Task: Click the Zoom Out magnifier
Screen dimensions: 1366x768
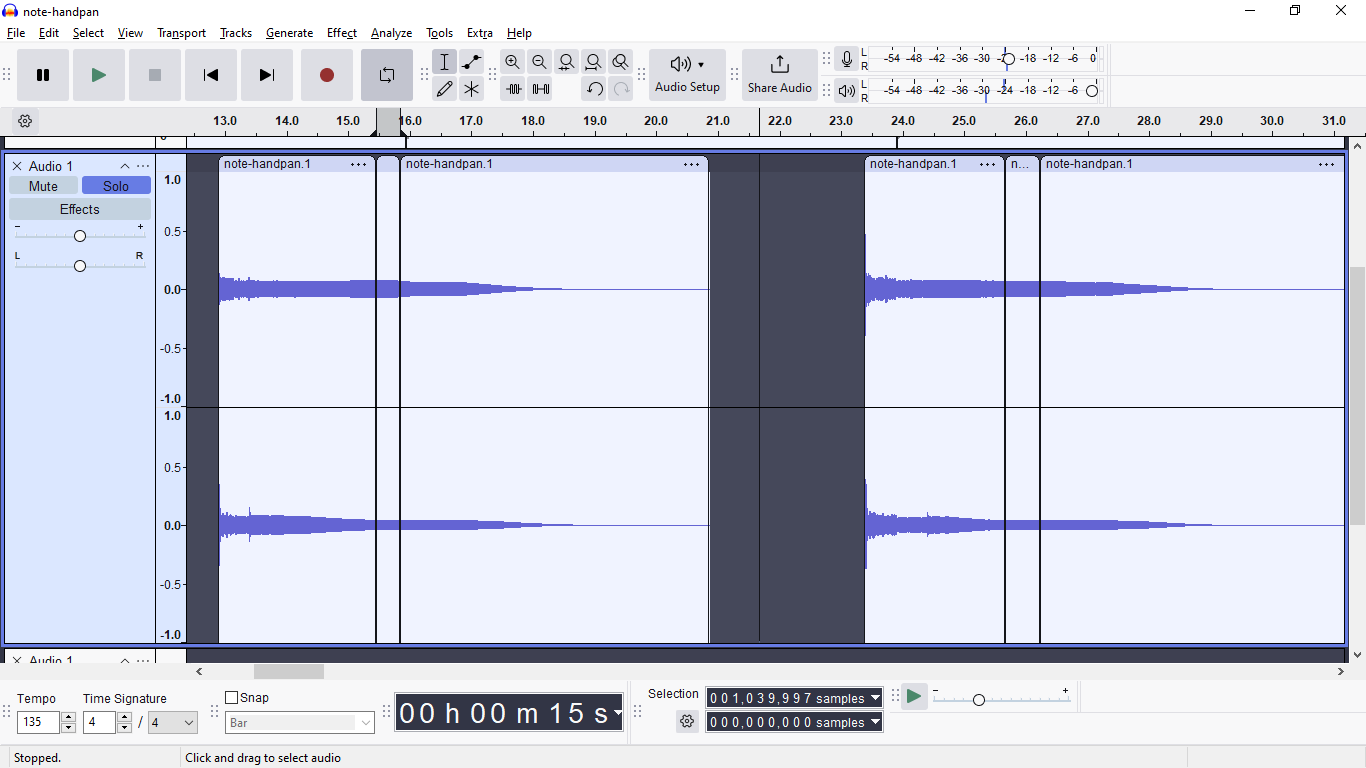Action: pyautogui.click(x=540, y=62)
